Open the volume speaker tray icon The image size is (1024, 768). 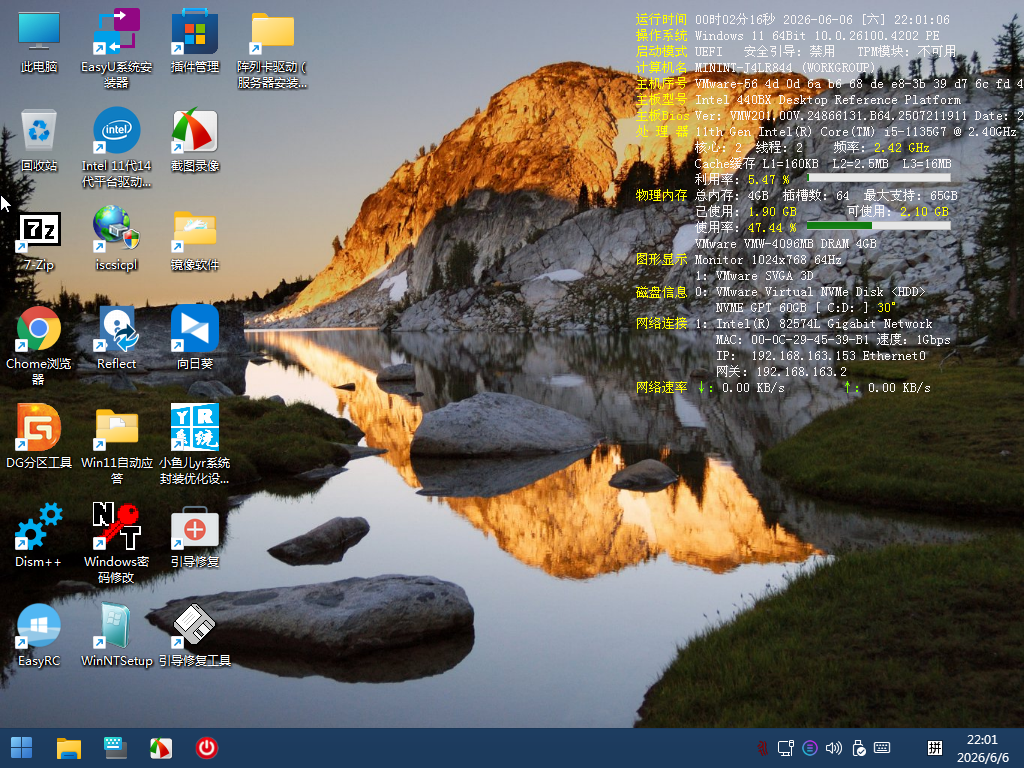833,748
